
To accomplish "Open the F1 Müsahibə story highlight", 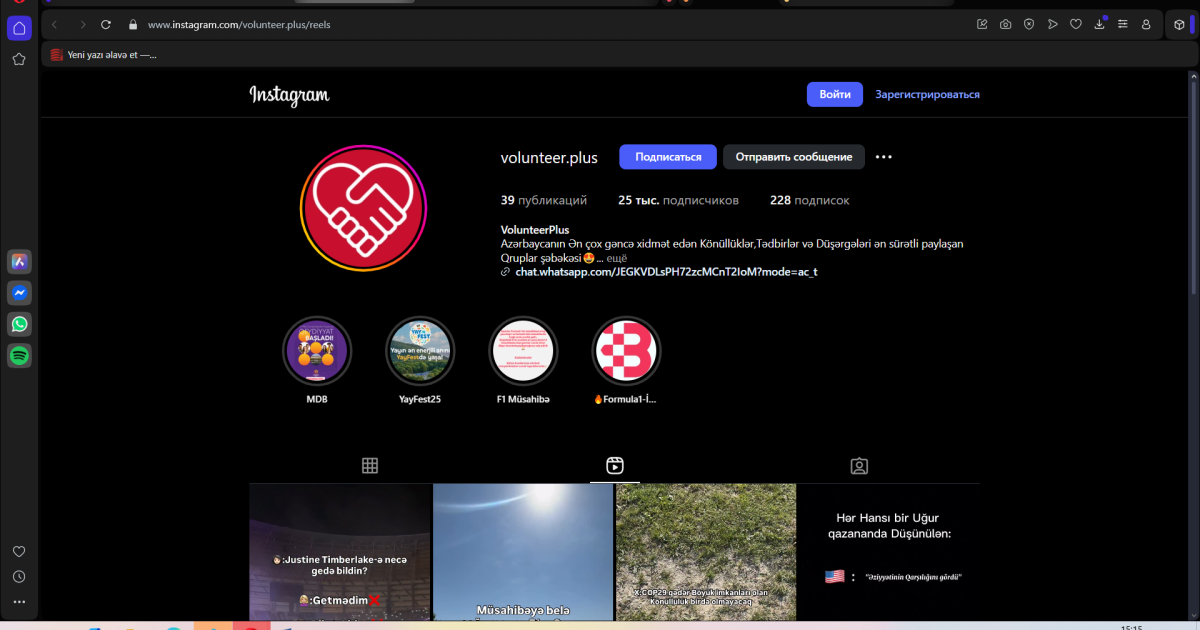I will 523,351.
